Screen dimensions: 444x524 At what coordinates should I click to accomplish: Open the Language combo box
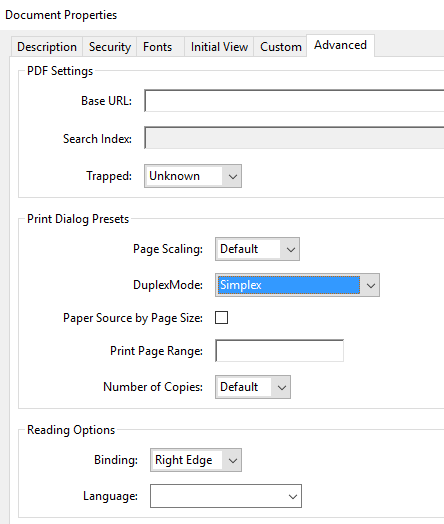(226, 496)
